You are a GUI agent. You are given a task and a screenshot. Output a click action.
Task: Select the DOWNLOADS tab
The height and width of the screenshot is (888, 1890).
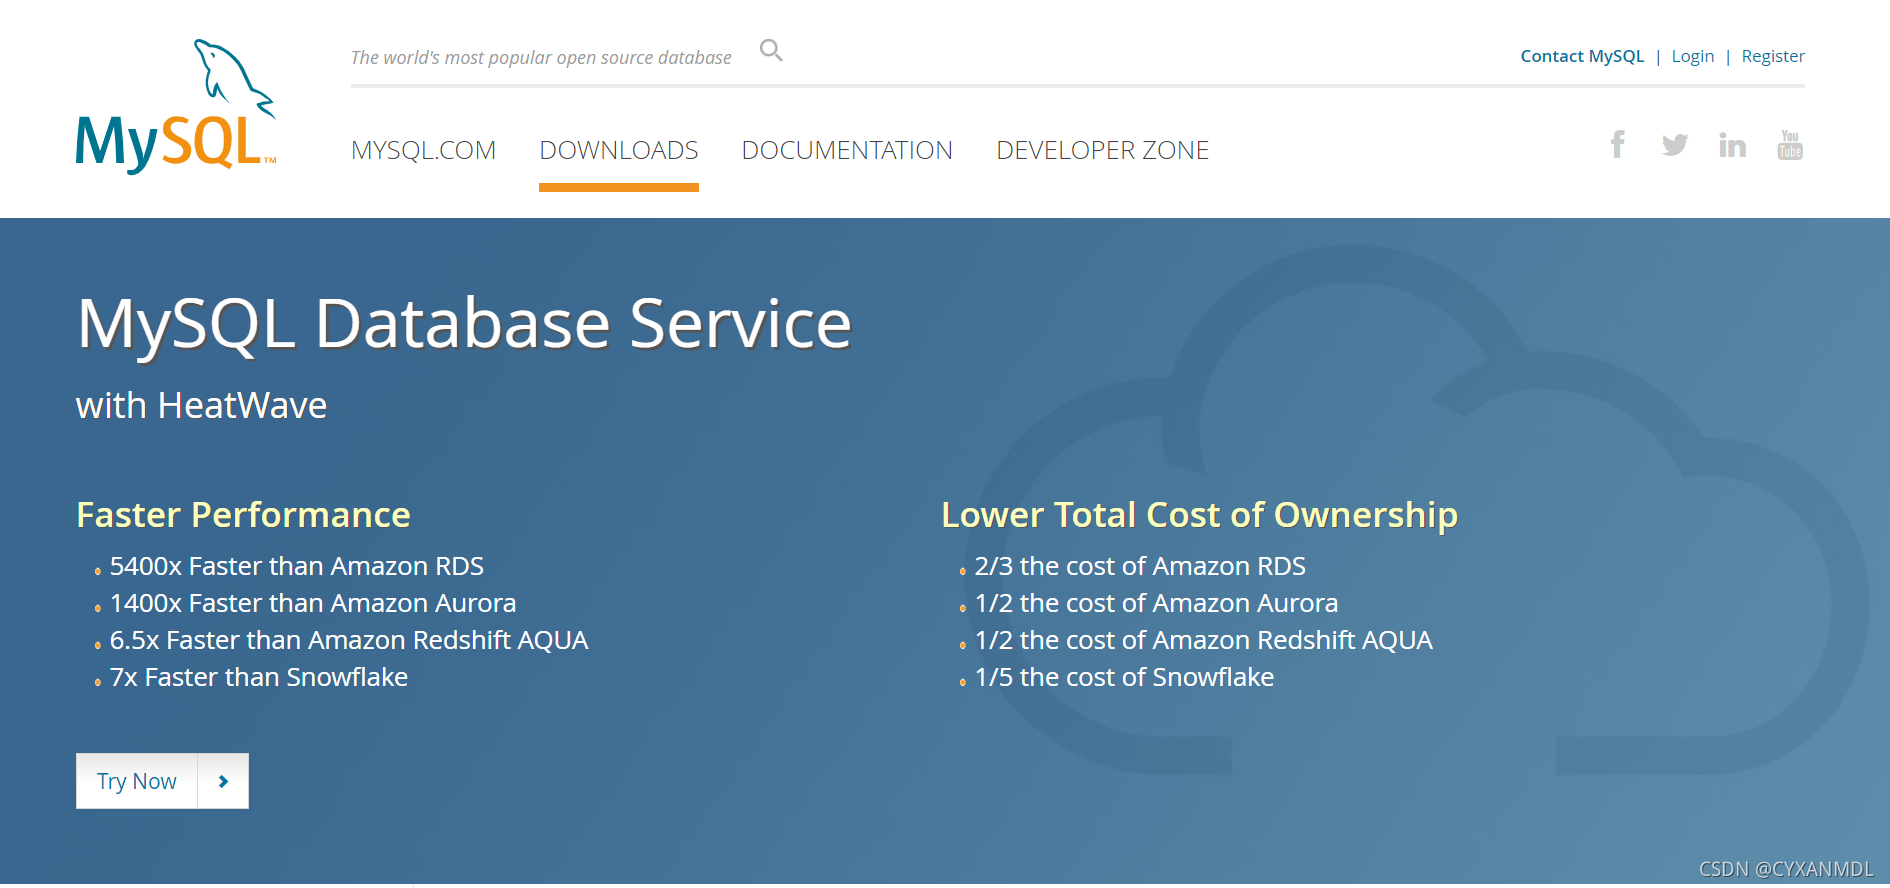619,150
